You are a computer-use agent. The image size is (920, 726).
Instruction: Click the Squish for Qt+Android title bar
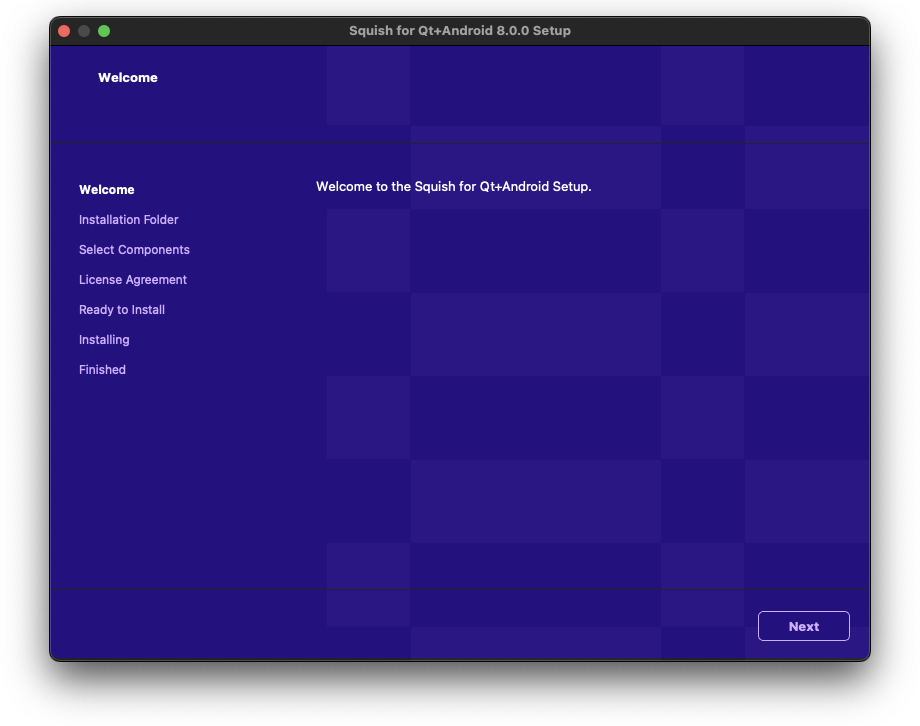coord(459,31)
